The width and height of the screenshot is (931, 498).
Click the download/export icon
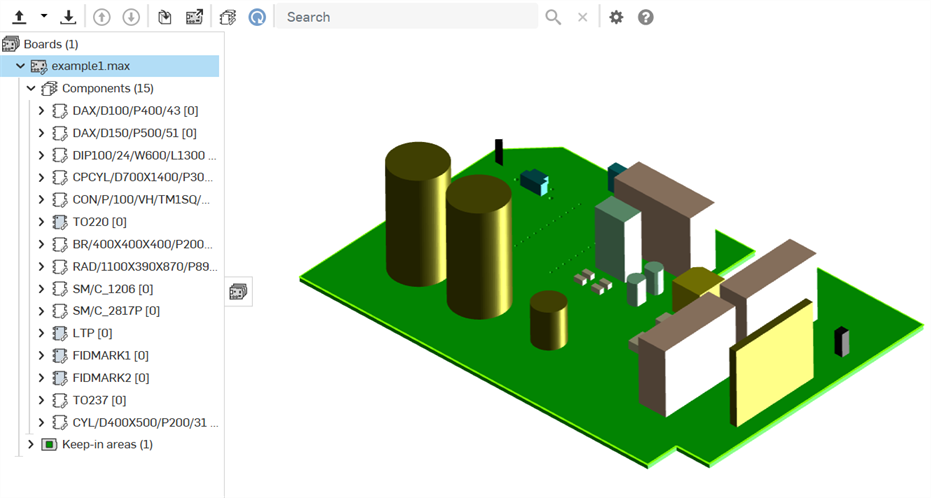[x=68, y=17]
